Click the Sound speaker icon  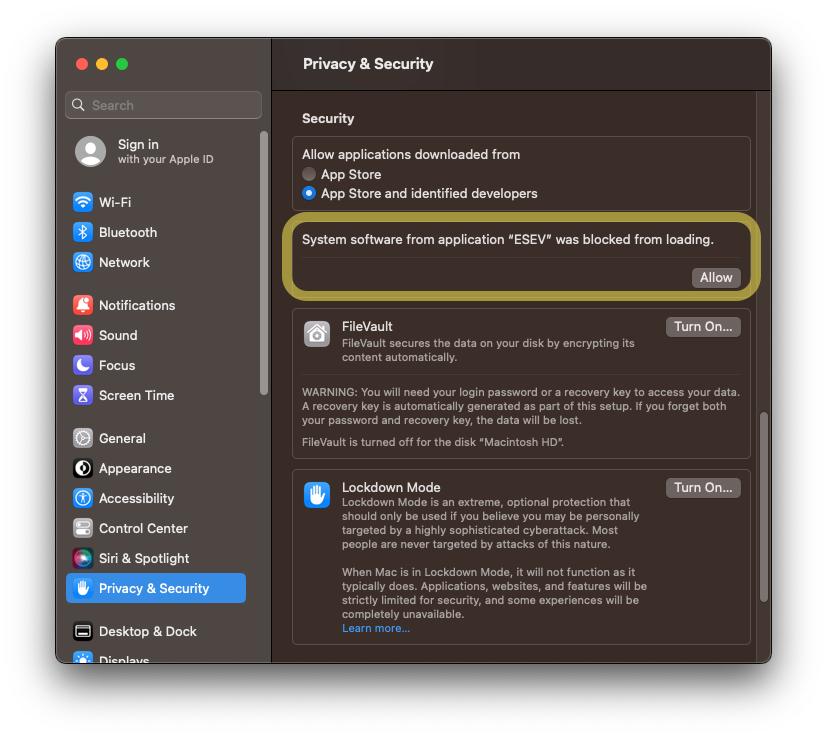coord(83,335)
